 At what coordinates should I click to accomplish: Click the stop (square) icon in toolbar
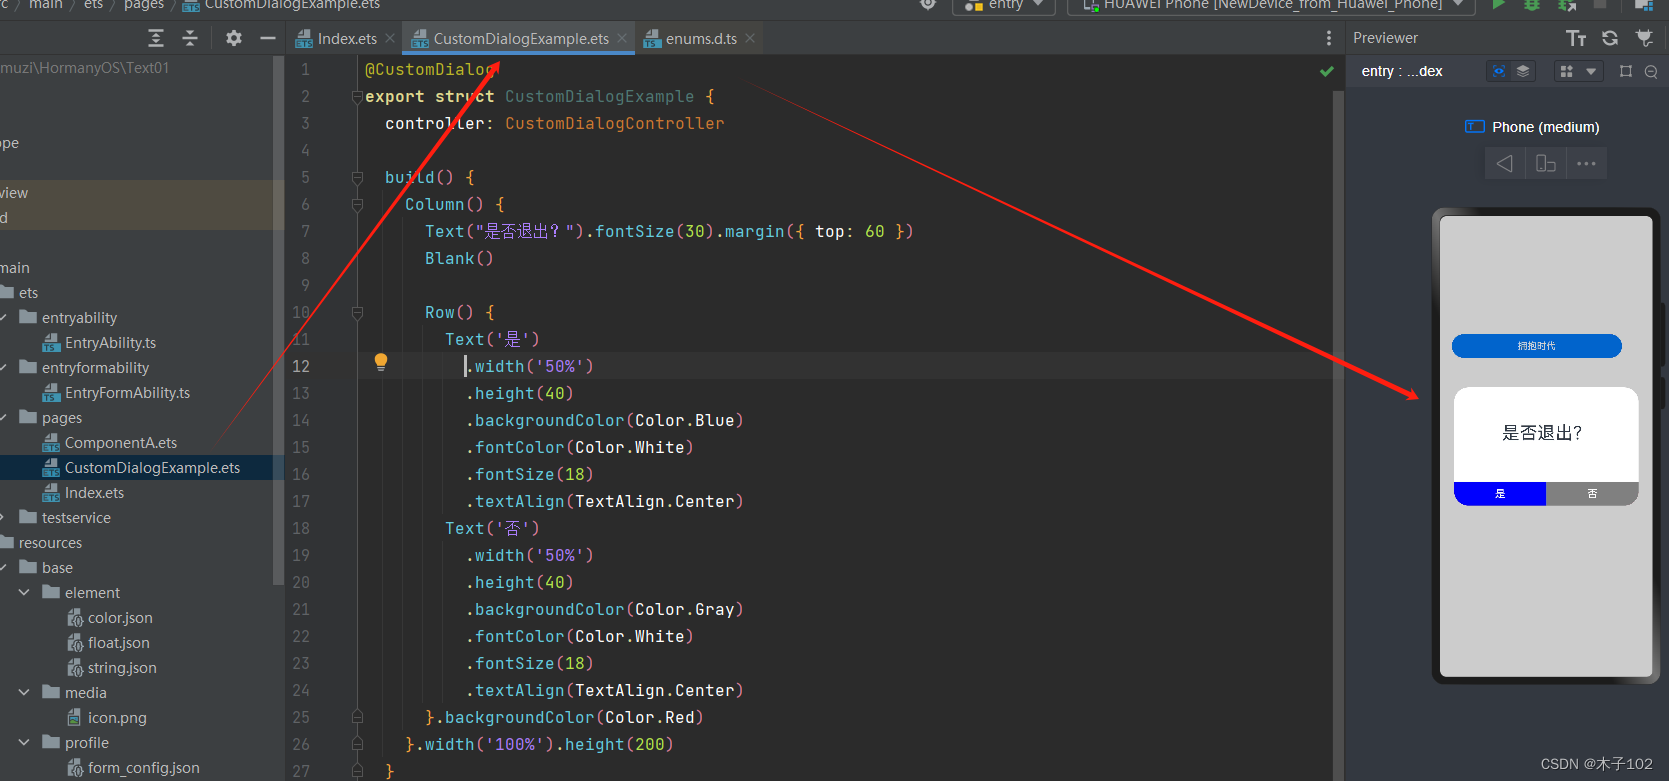(x=1600, y=5)
